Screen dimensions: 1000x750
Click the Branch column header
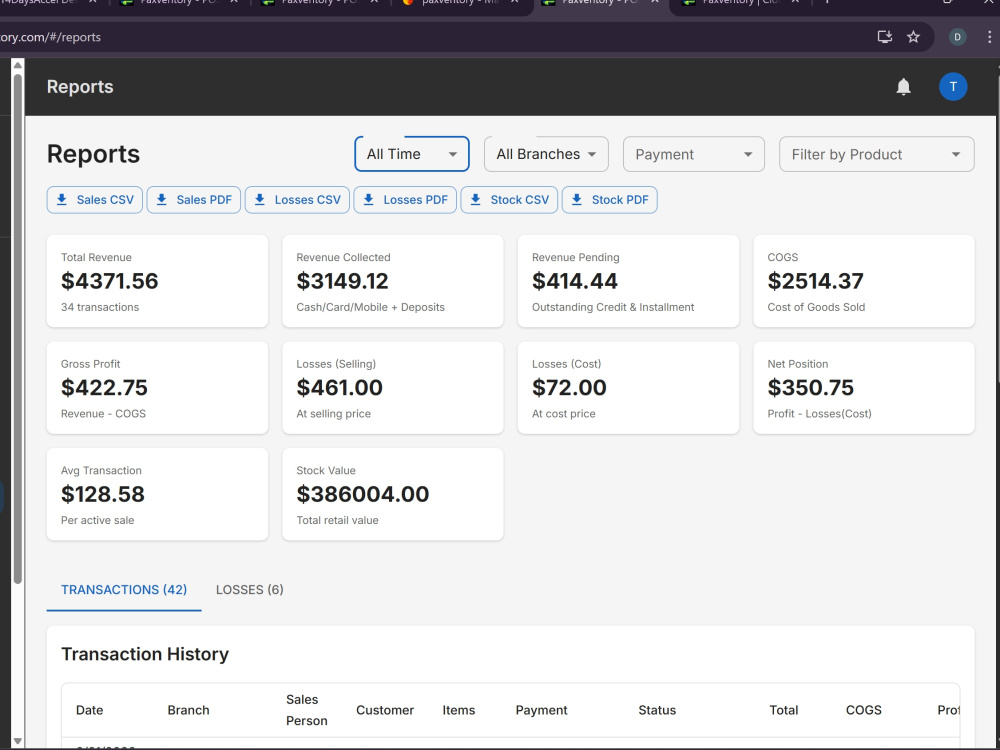(x=188, y=710)
